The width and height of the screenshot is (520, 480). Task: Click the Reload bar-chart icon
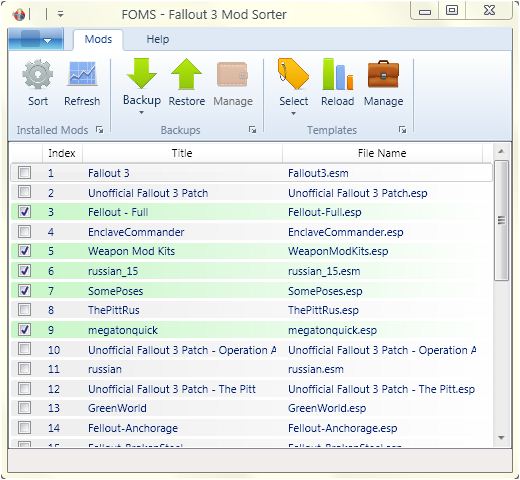(x=338, y=74)
